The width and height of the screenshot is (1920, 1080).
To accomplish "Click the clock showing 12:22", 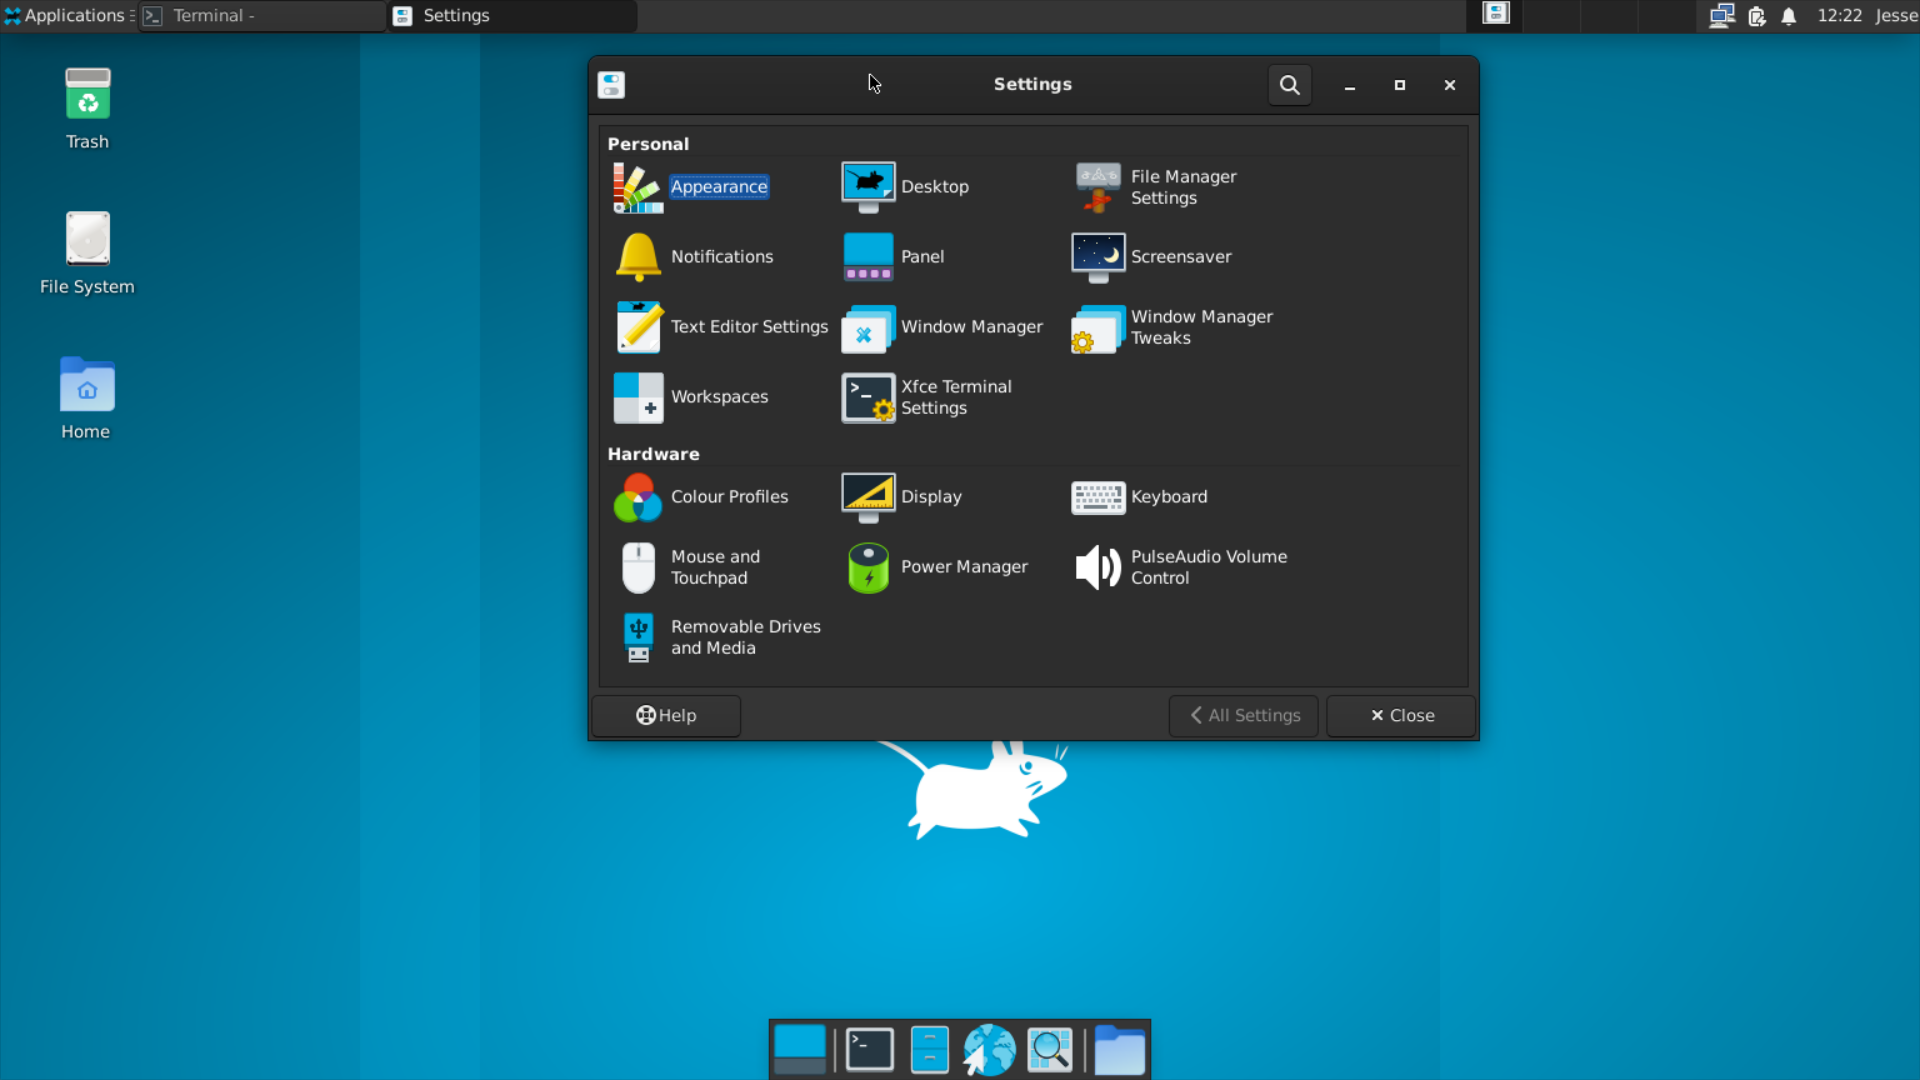I will coord(1839,16).
